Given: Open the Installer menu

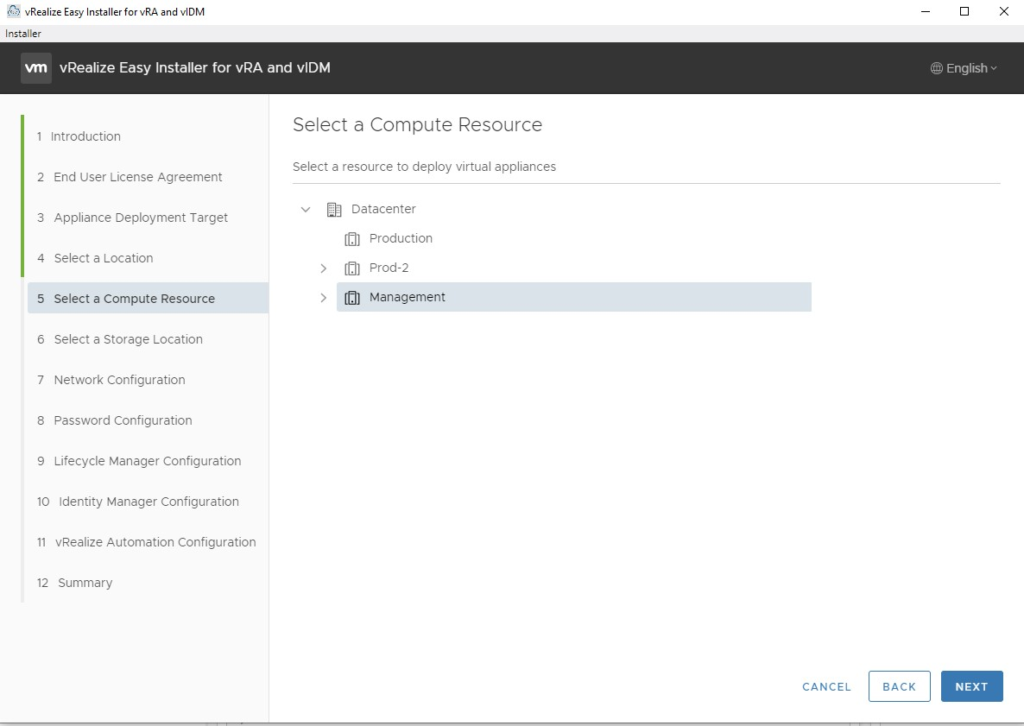Looking at the screenshot, I should click(23, 33).
